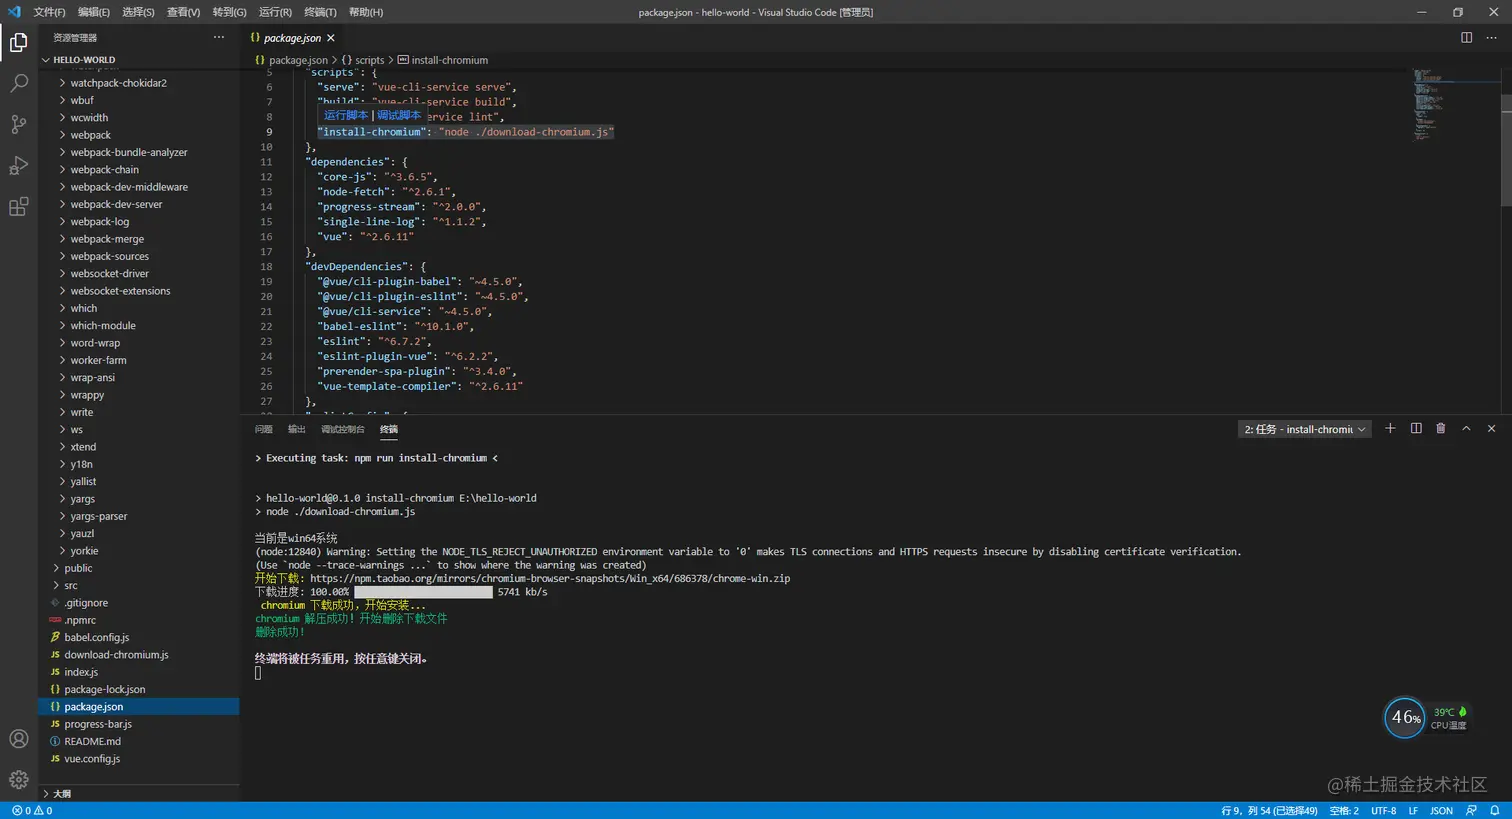Viewport: 1512px width, 819px height.
Task: Open the 文件(F) menu
Action: coord(49,12)
